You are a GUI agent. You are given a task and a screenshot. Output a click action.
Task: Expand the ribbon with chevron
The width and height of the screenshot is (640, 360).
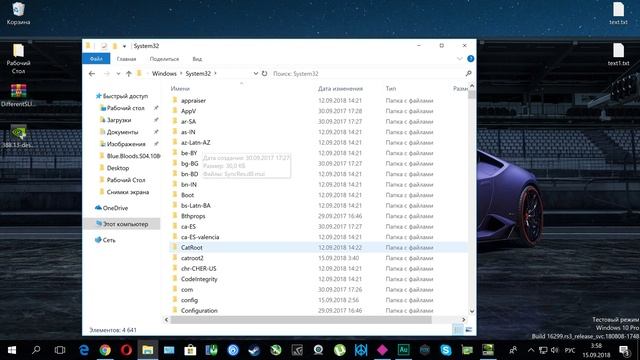tap(460, 59)
